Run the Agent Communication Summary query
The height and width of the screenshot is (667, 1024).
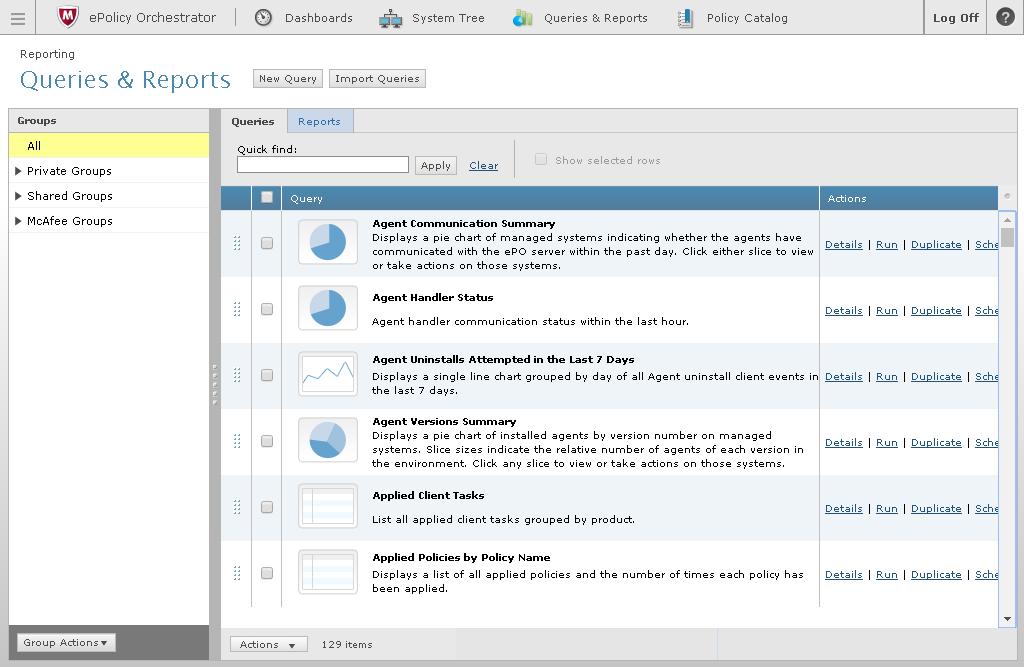[886, 244]
